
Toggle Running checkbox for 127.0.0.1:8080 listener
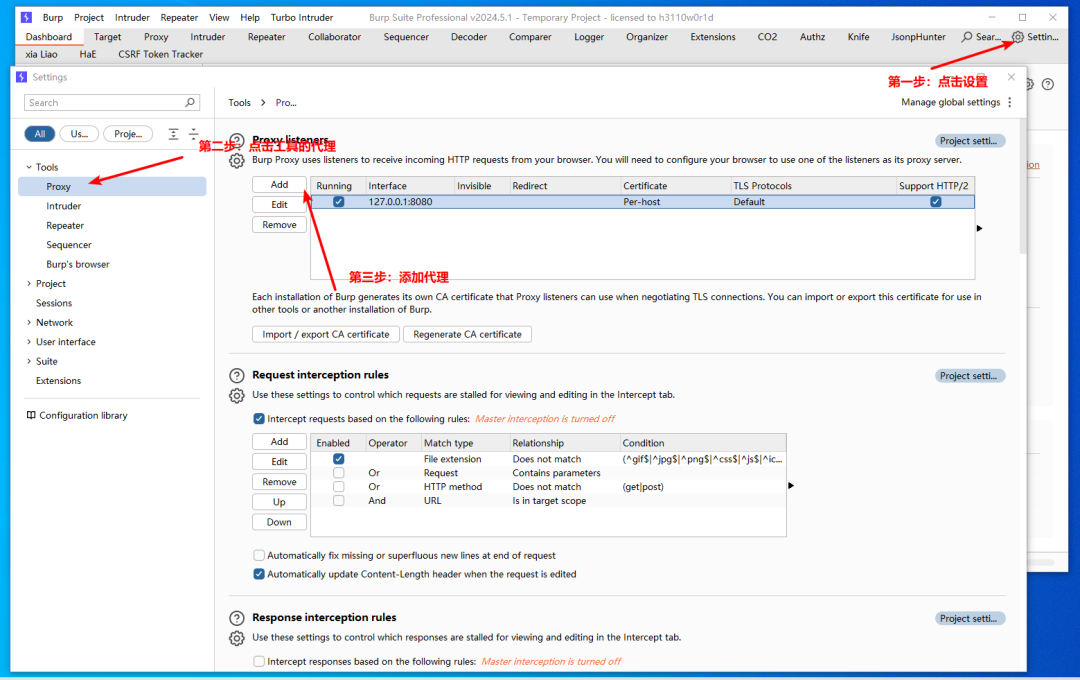[338, 202]
